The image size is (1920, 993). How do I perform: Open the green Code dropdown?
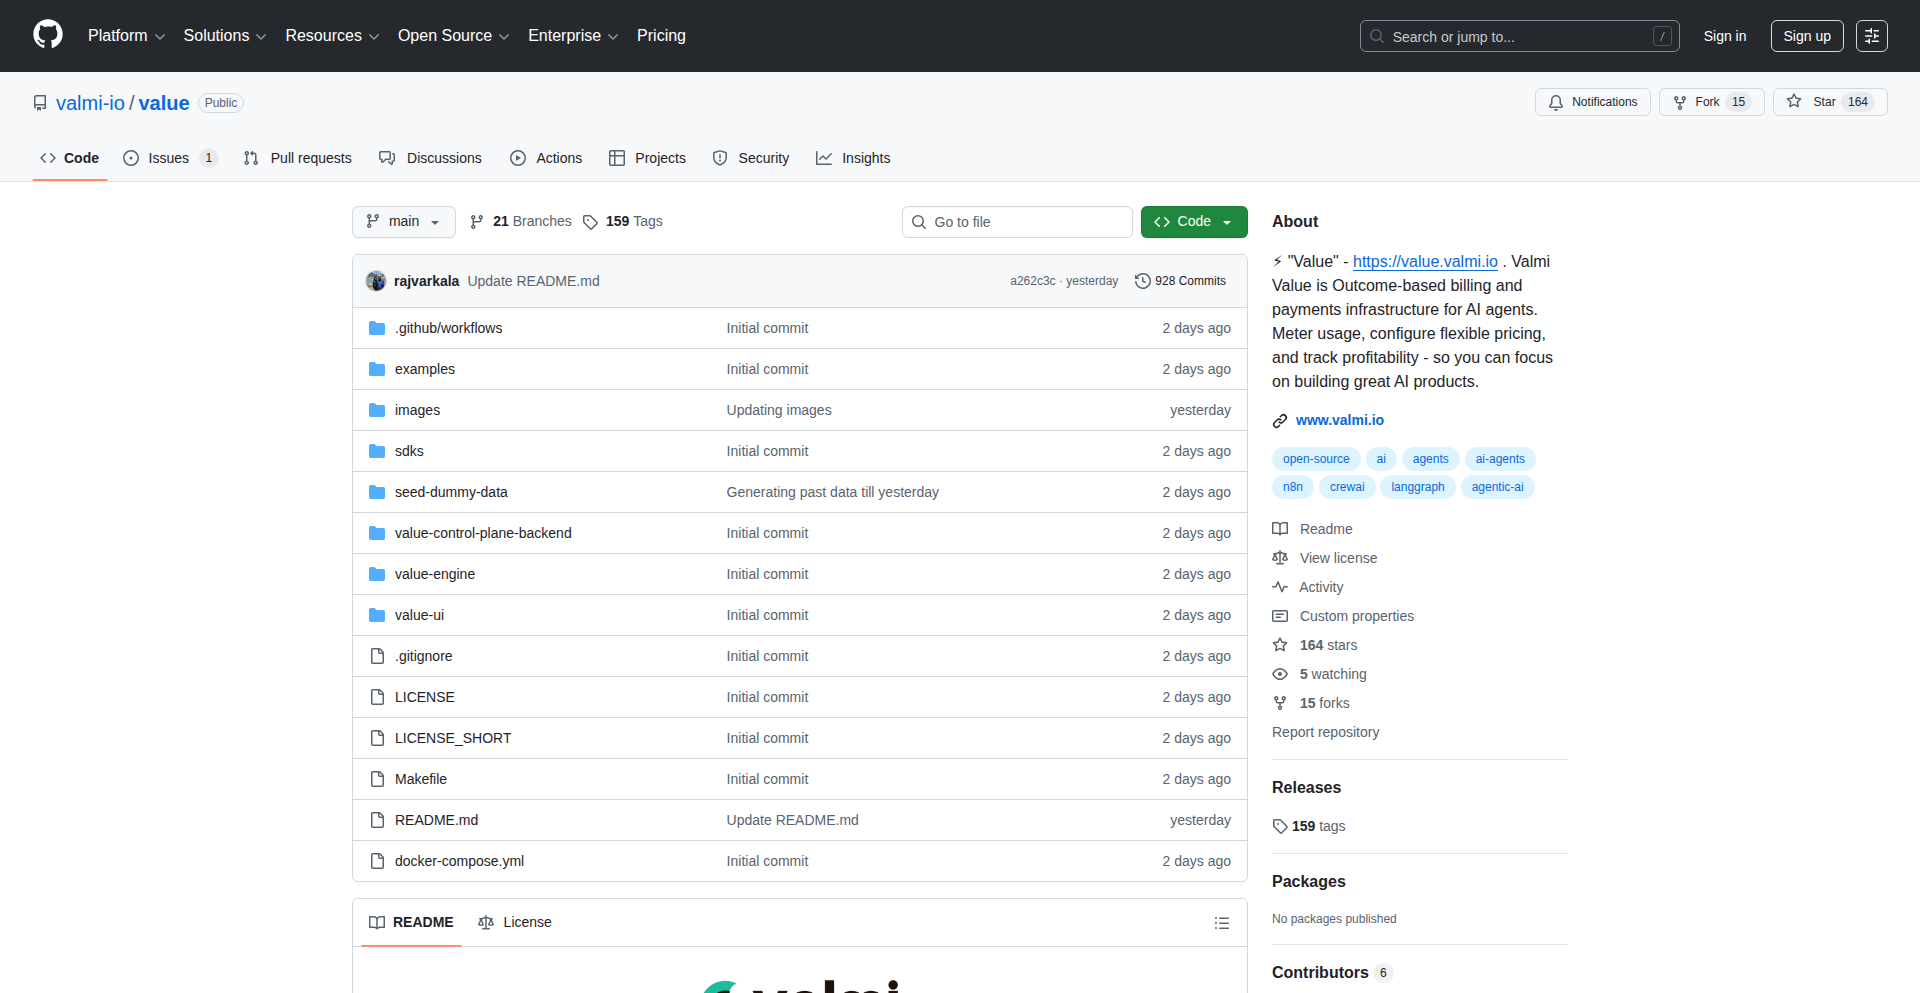[1193, 222]
